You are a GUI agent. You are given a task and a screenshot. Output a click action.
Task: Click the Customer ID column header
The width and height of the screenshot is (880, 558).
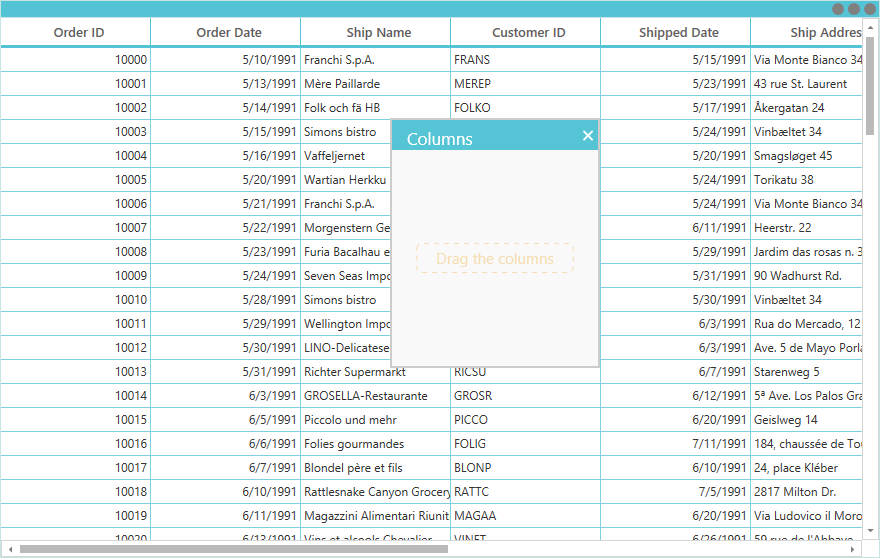coord(528,32)
